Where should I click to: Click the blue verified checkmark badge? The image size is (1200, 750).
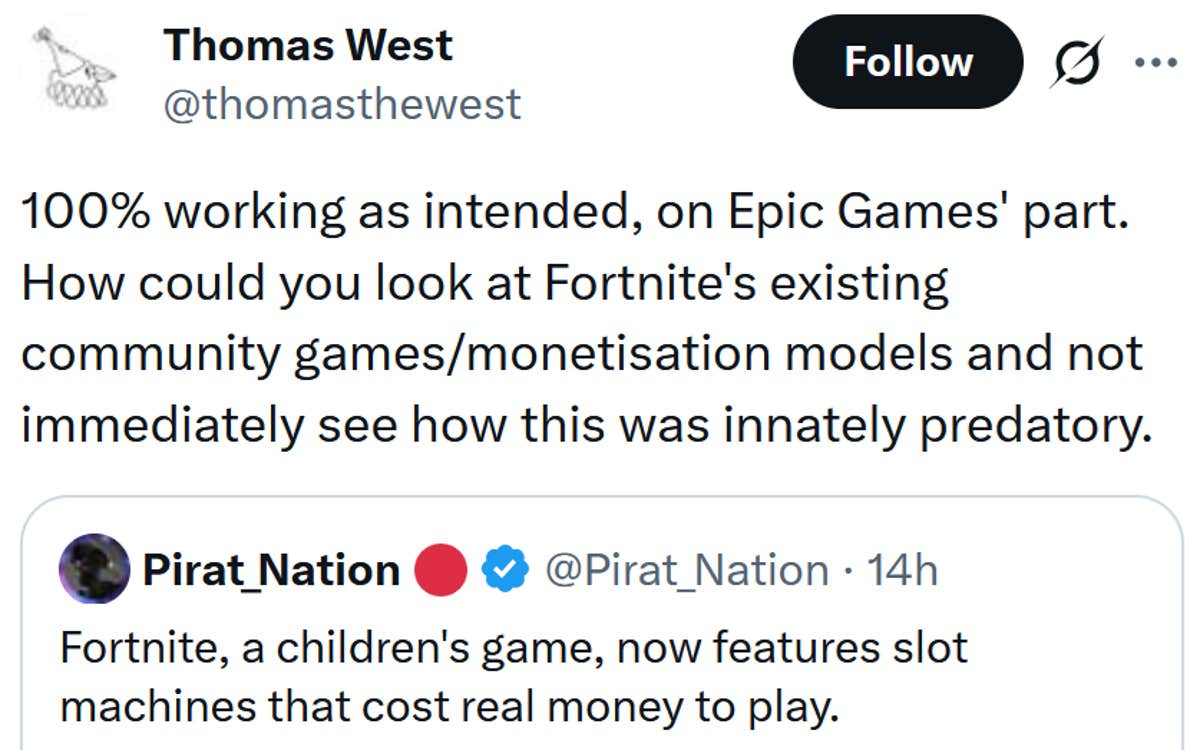(505, 570)
